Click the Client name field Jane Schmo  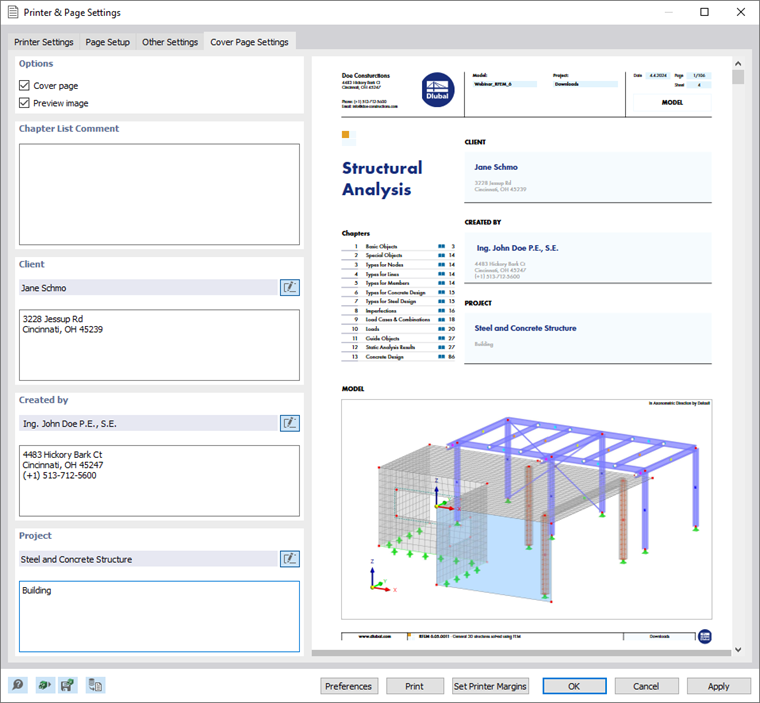[148, 288]
